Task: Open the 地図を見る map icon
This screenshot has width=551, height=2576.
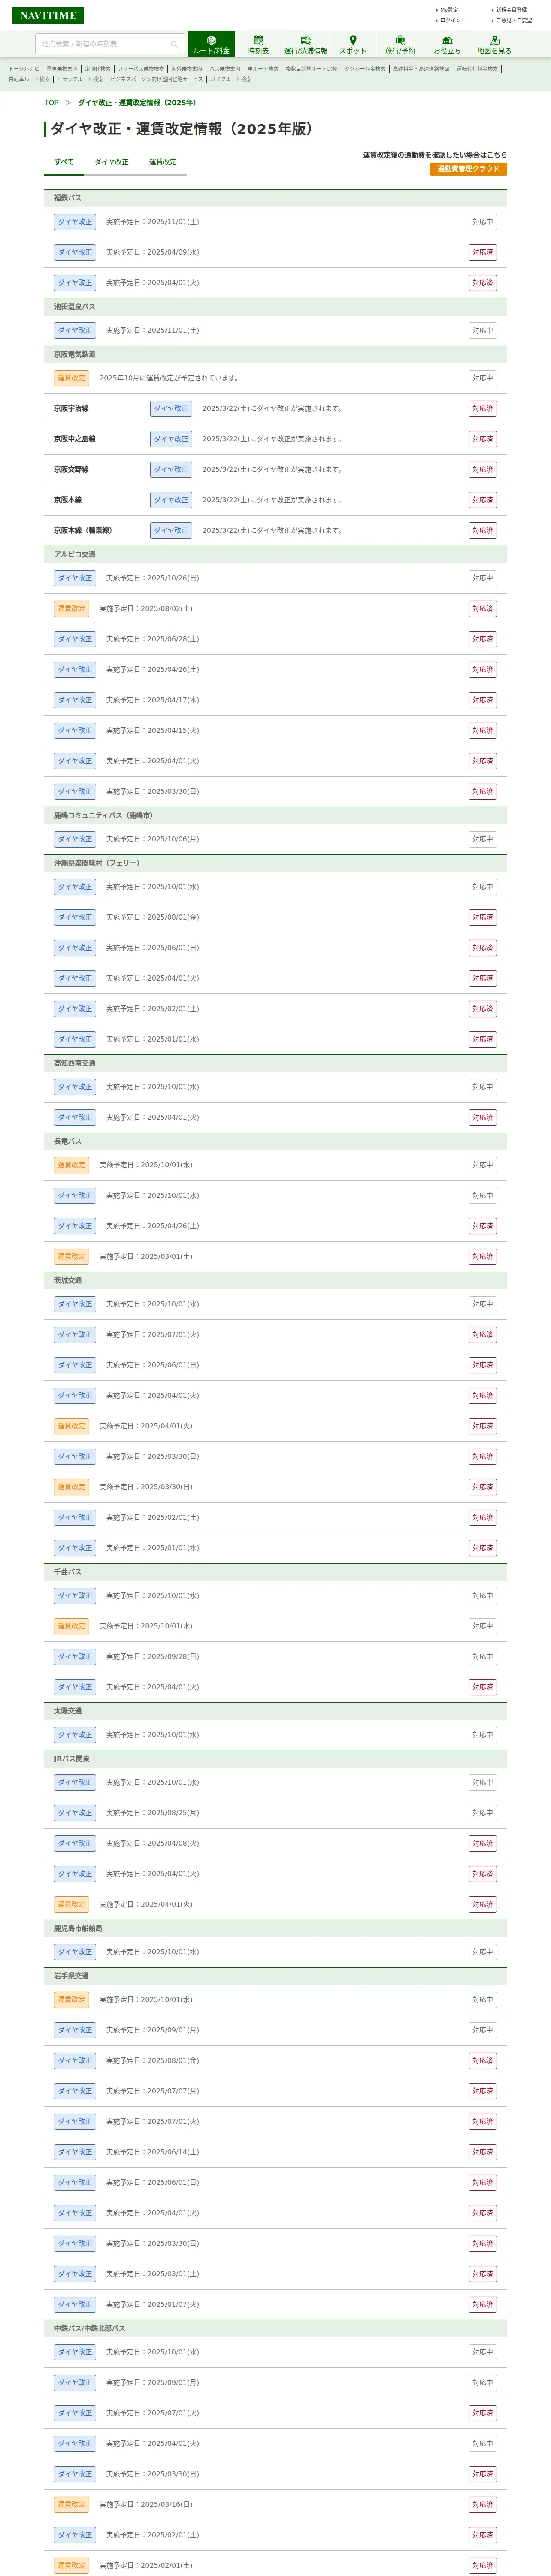Action: tap(494, 44)
